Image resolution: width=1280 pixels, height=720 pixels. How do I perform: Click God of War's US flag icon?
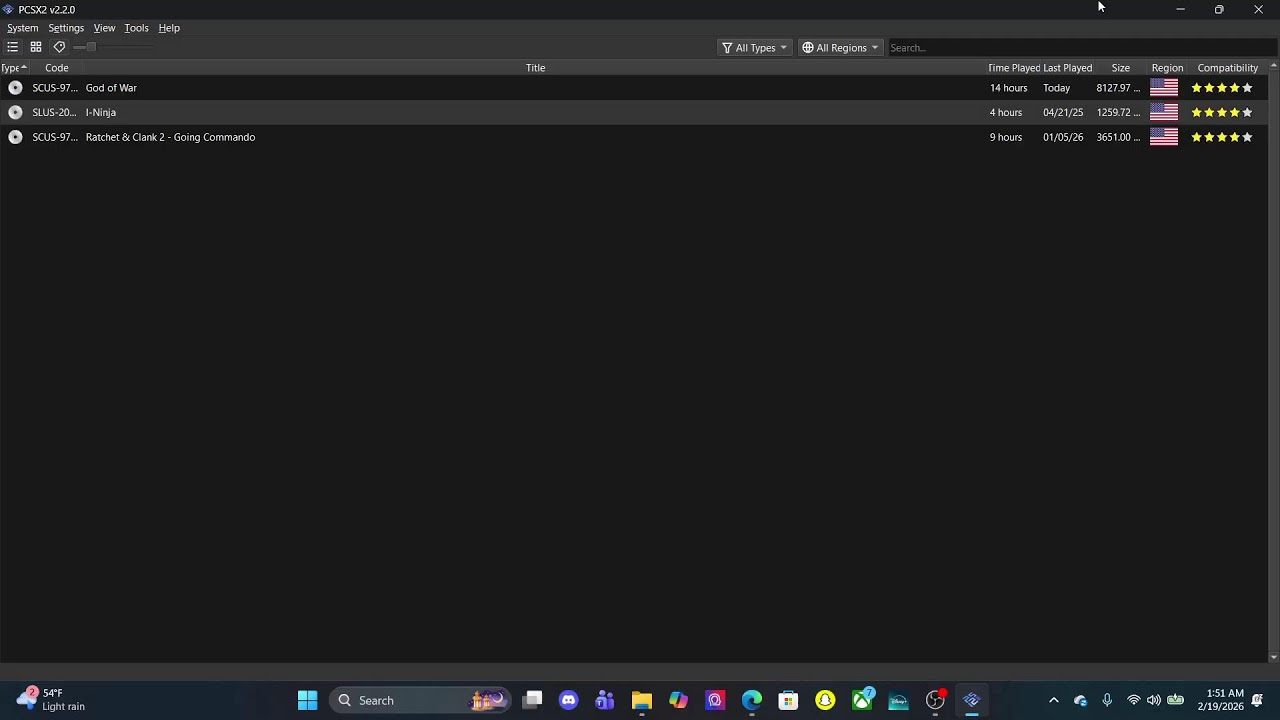(x=1164, y=88)
